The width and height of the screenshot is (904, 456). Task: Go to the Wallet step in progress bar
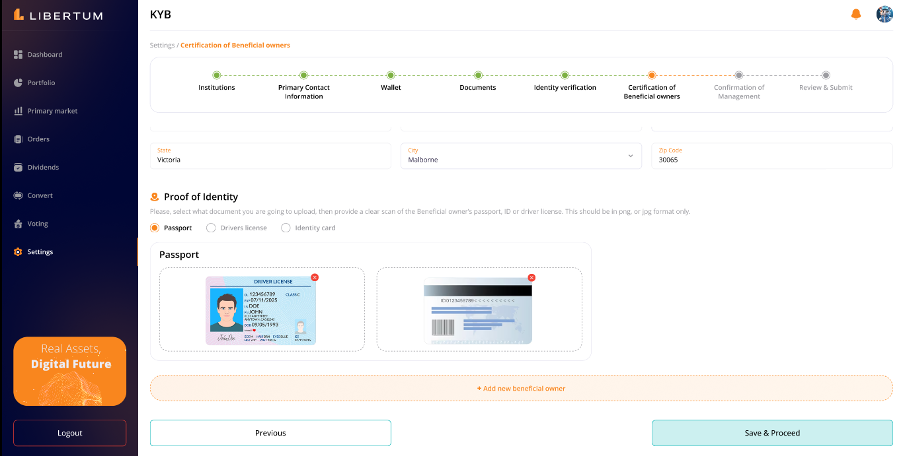390,75
